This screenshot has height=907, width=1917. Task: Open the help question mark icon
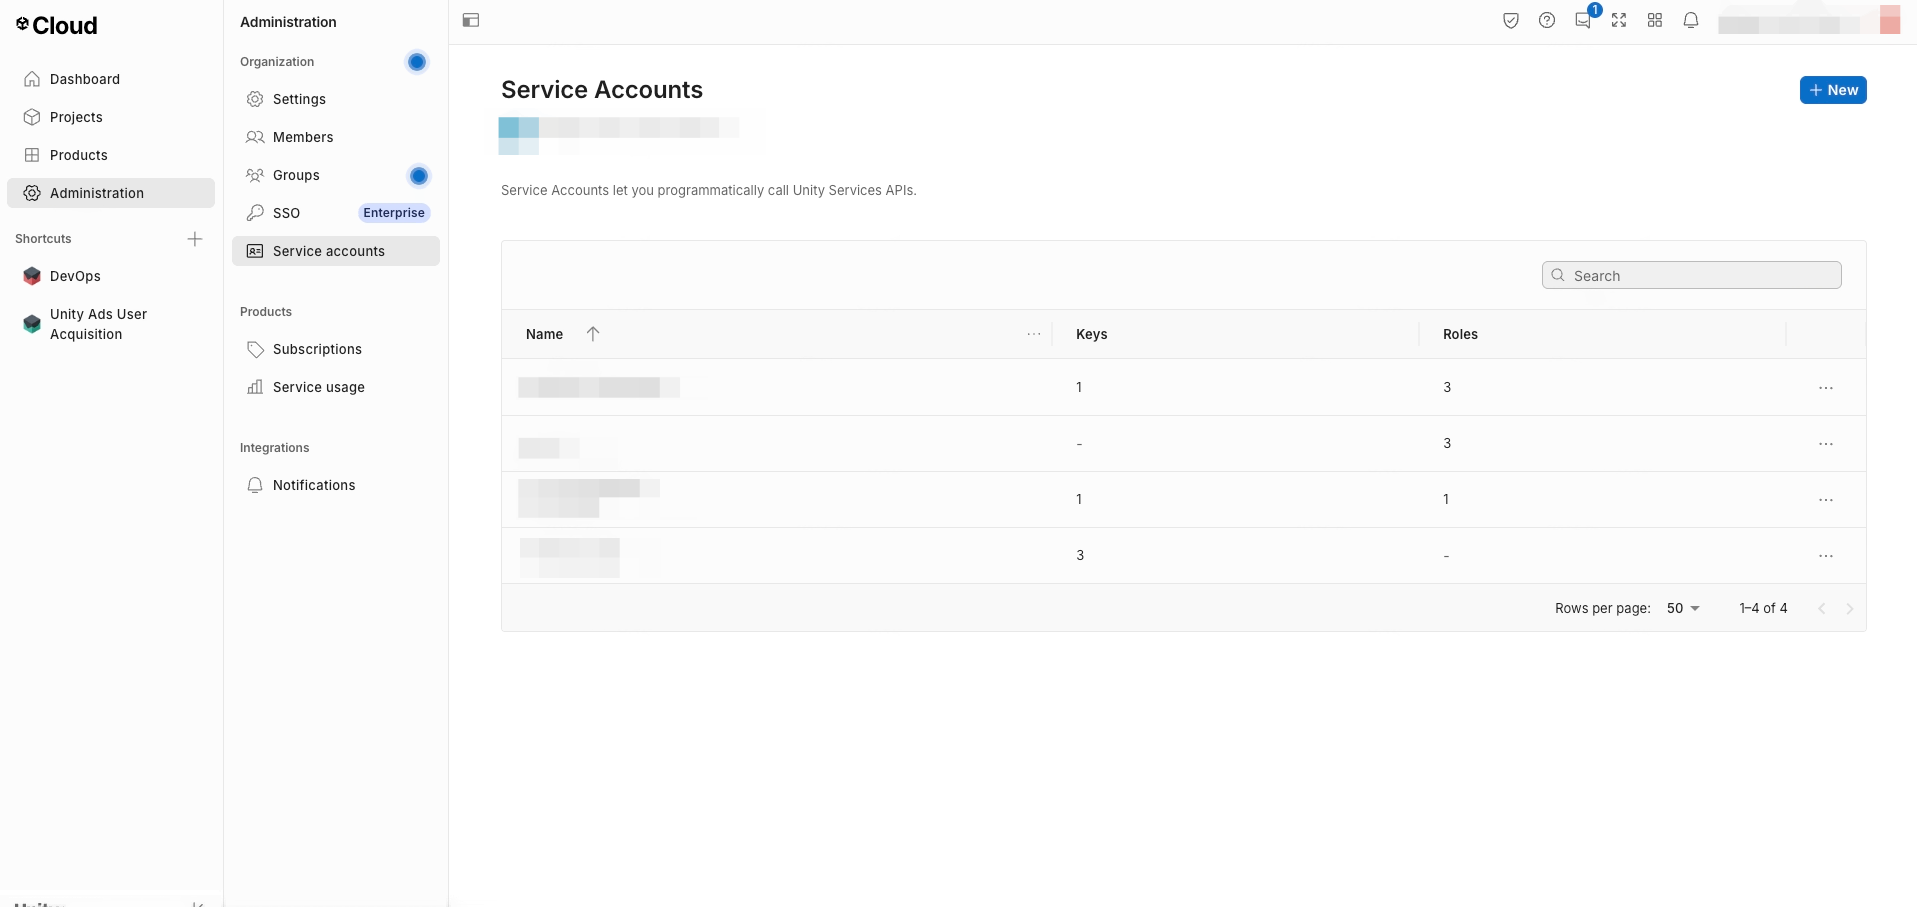(1547, 20)
